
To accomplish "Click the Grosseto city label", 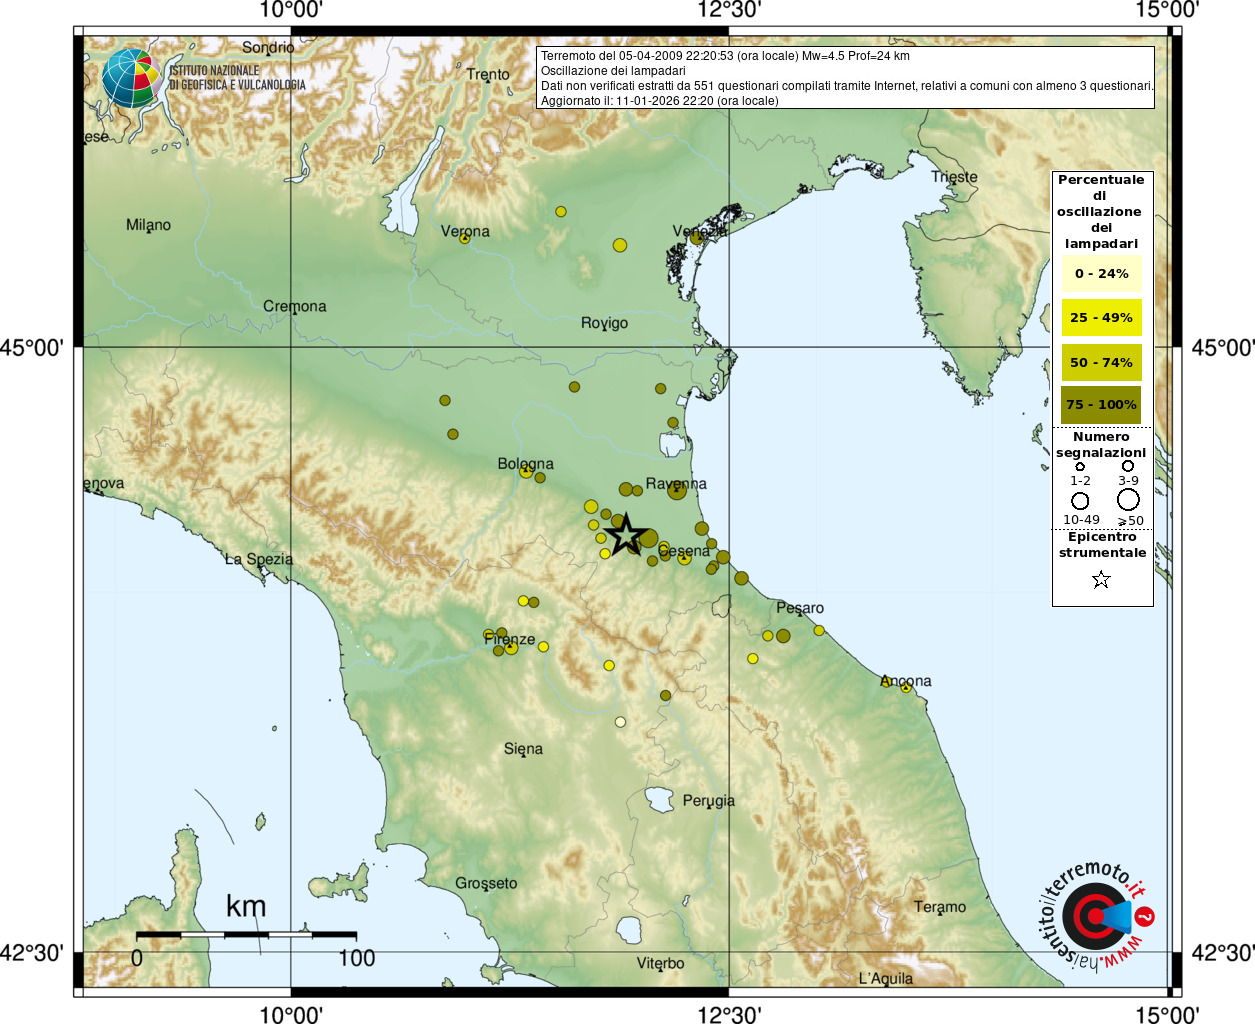I will point(486,883).
